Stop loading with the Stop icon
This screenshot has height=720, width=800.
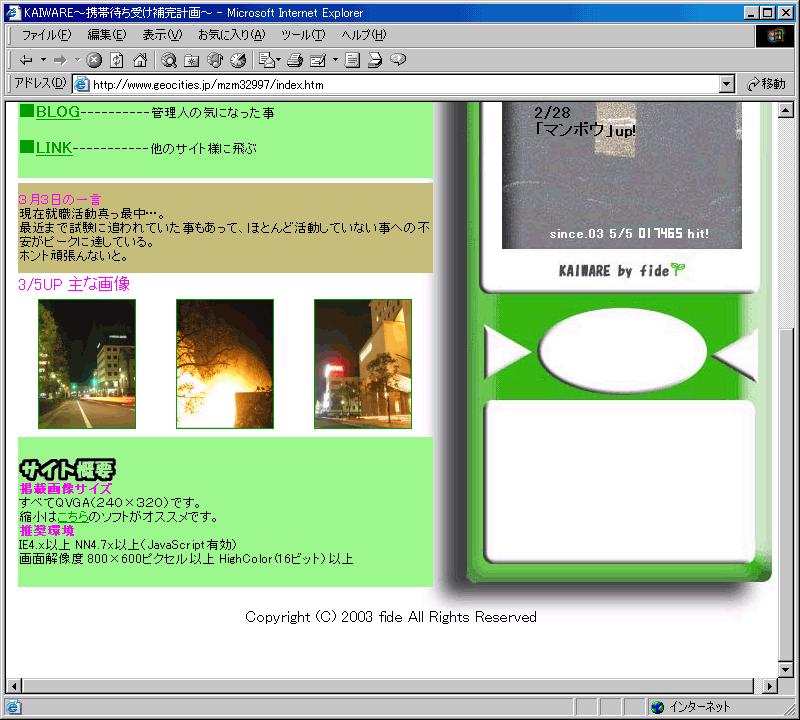pos(94,60)
